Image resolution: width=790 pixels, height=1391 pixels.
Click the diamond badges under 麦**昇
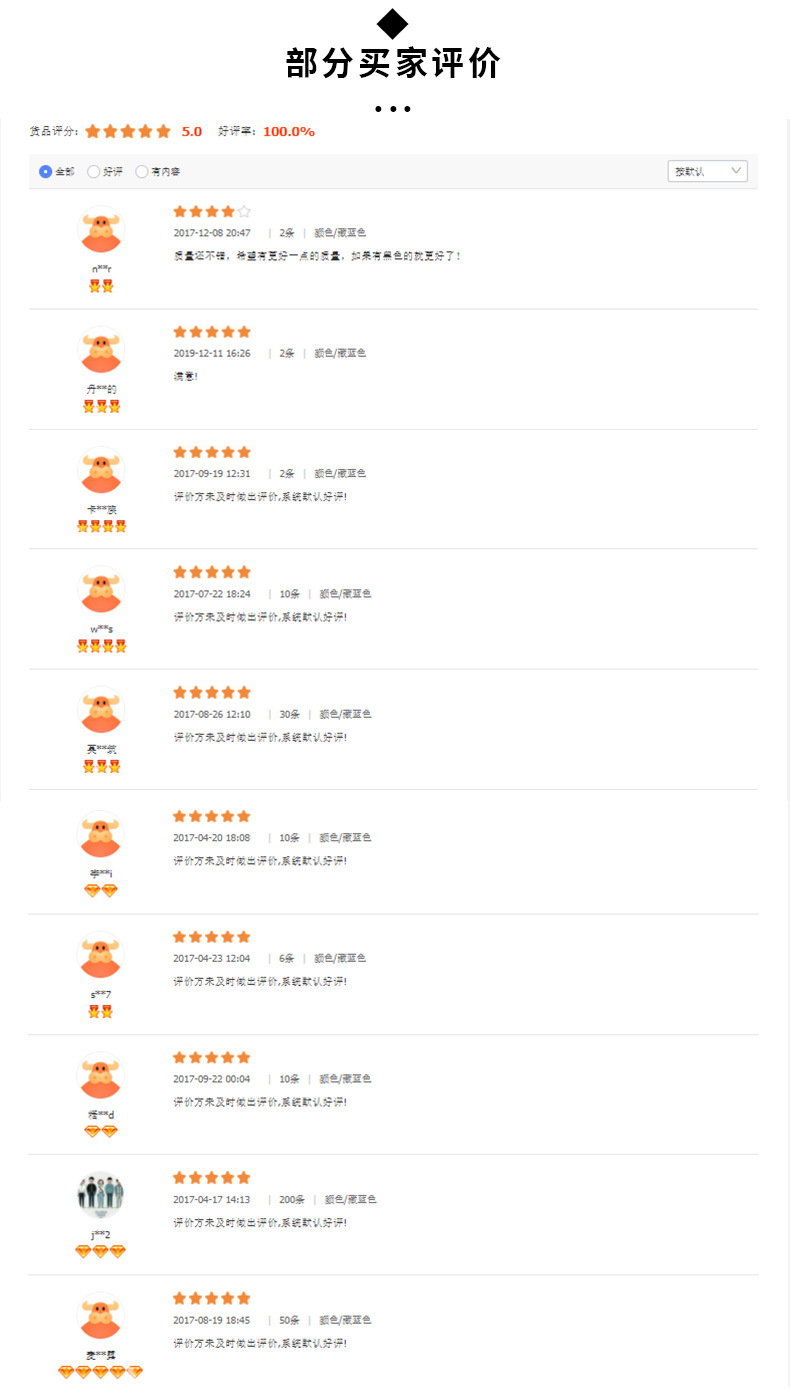[x=100, y=1372]
